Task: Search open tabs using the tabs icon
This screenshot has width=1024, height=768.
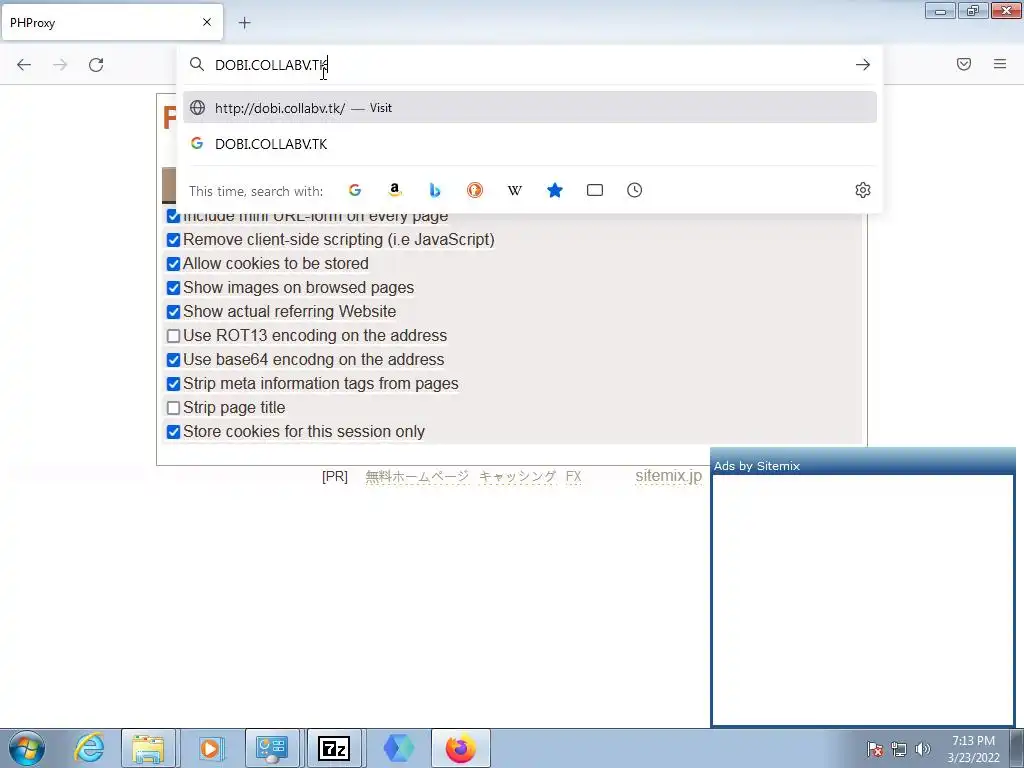Action: point(595,190)
